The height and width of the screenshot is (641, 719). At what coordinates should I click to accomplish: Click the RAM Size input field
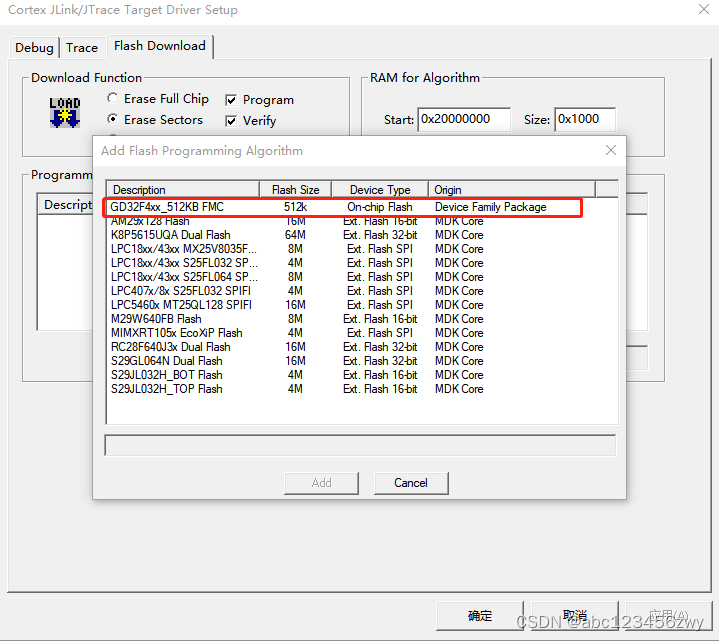(585, 119)
